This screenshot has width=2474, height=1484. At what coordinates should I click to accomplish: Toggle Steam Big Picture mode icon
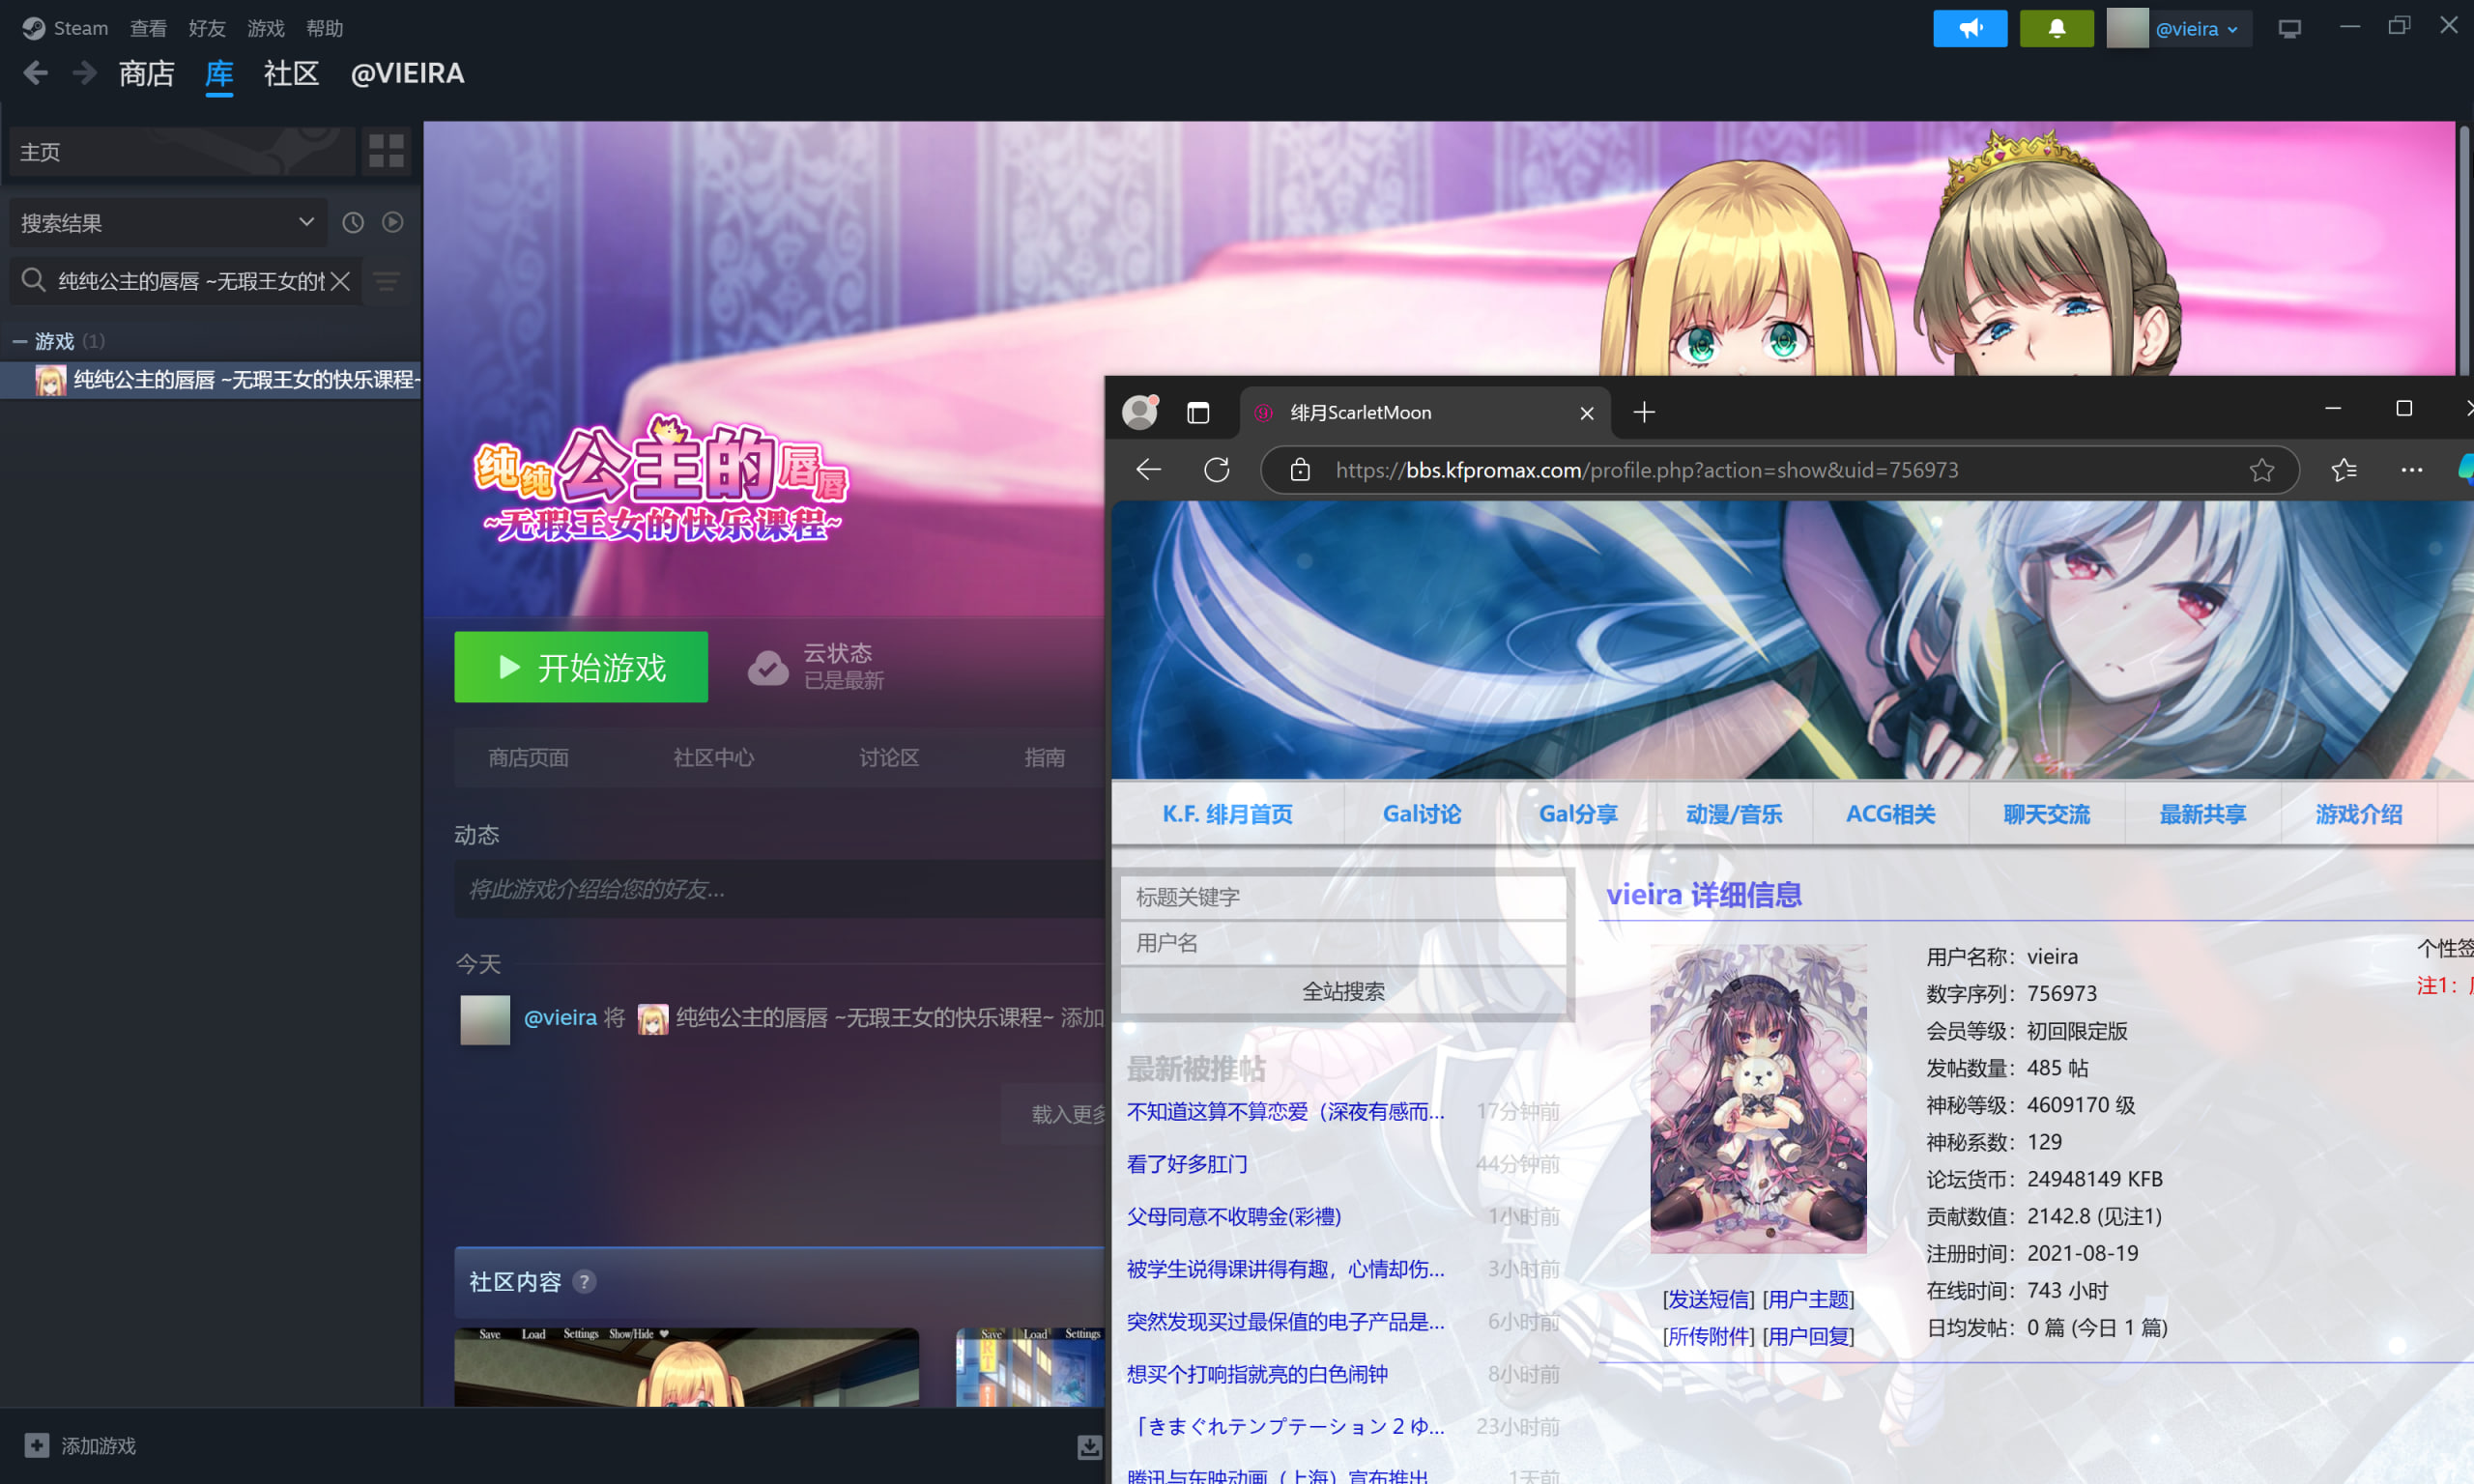(x=2289, y=28)
